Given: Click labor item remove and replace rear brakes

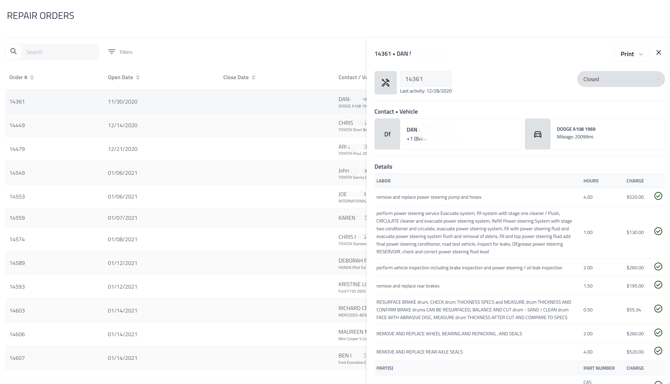Looking at the screenshot, I should click(408, 286).
